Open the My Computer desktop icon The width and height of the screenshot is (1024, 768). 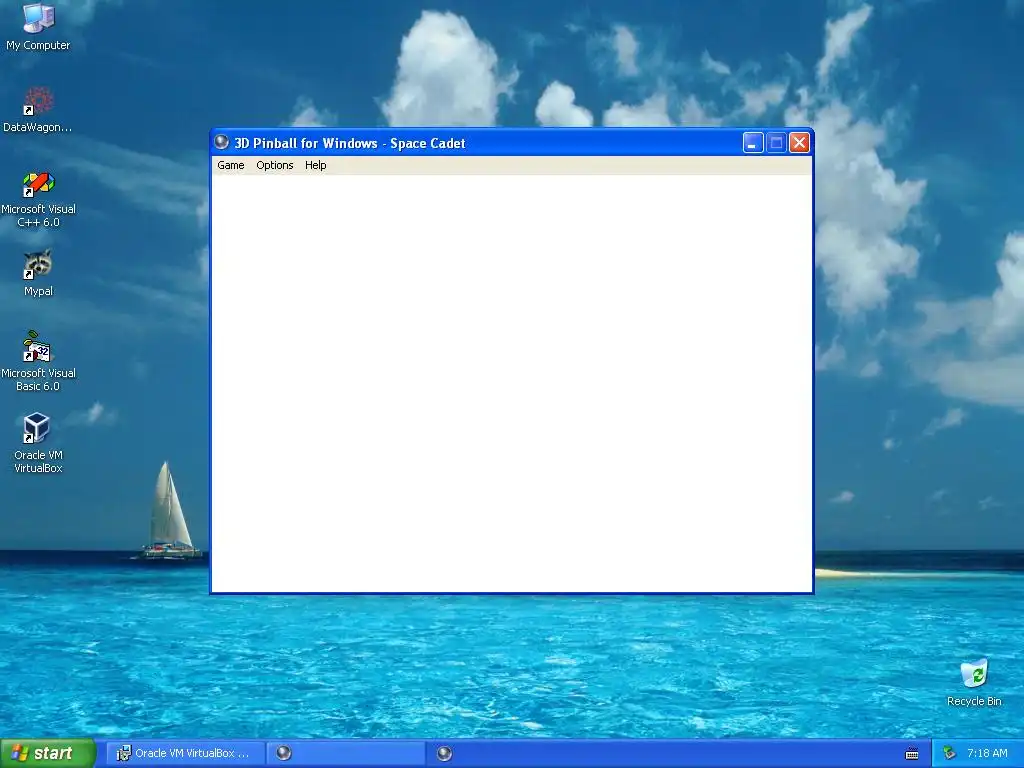tap(38, 26)
